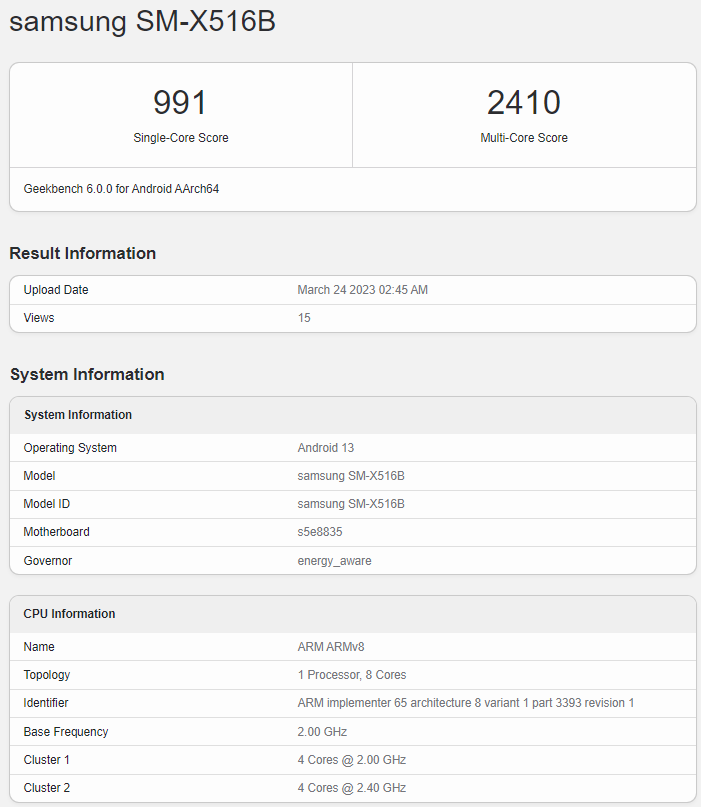Click Geekbench 6.0.0 for Android AArch64 text
Screen dimensions: 701x807
tap(121, 189)
